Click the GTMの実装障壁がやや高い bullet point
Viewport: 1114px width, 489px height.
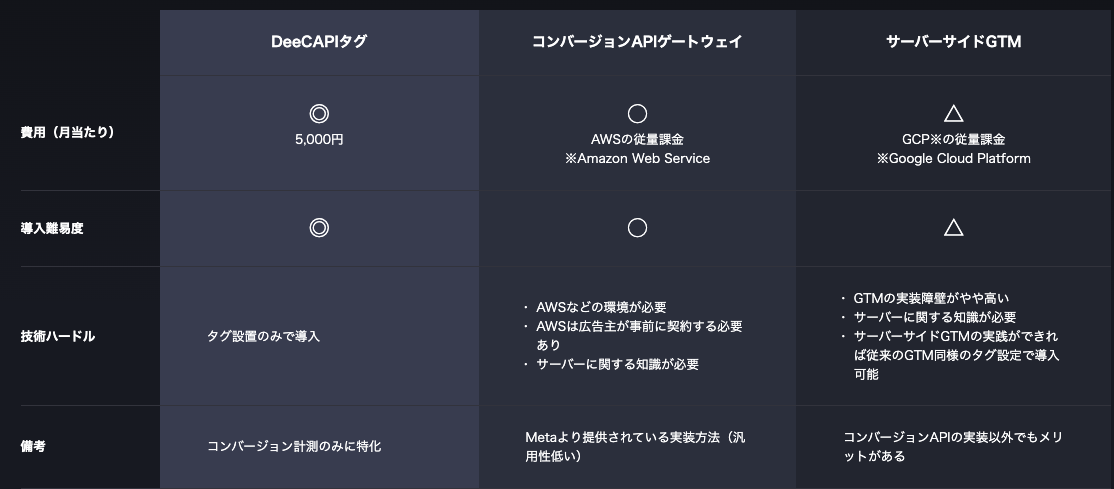tap(931, 298)
